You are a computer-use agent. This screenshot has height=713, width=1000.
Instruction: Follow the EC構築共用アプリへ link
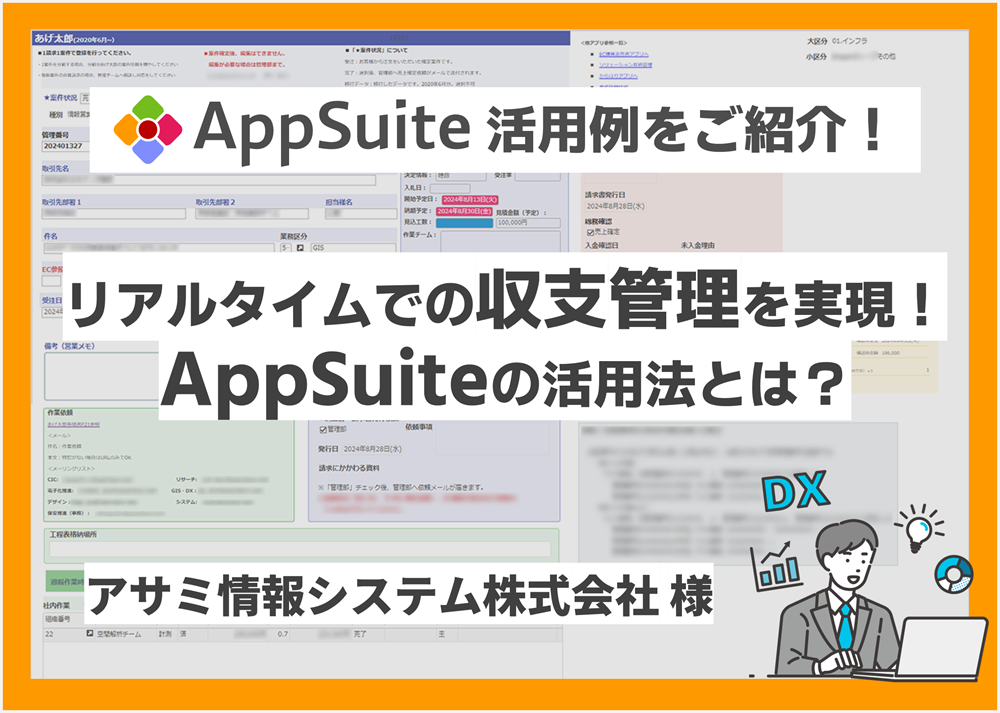(622, 53)
